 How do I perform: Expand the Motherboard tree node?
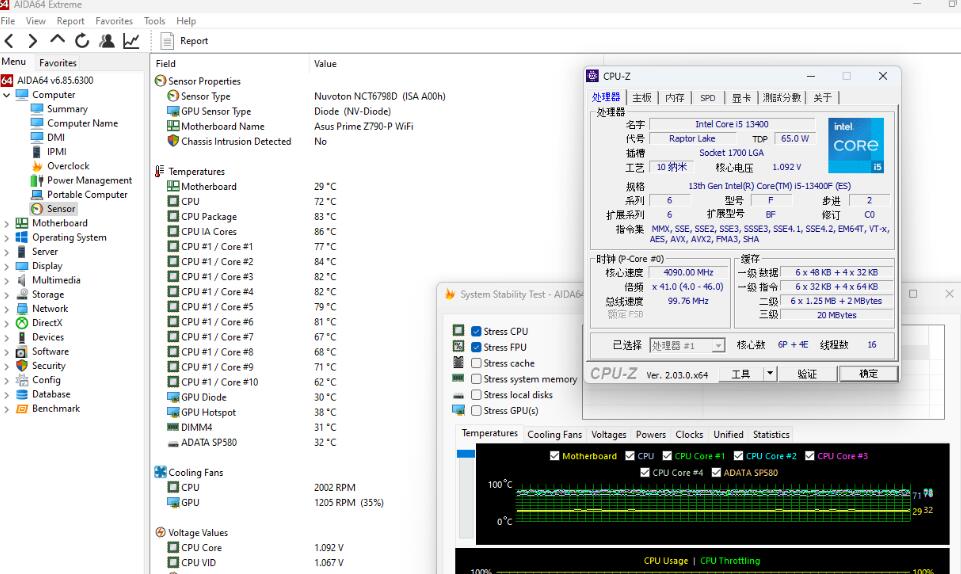(7, 224)
